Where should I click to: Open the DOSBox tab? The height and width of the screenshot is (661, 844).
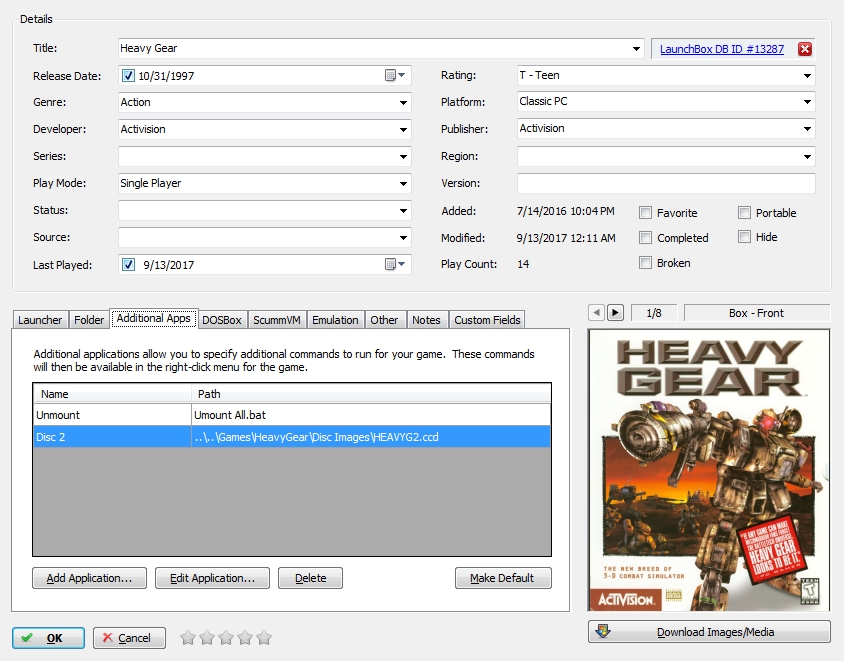(222, 320)
